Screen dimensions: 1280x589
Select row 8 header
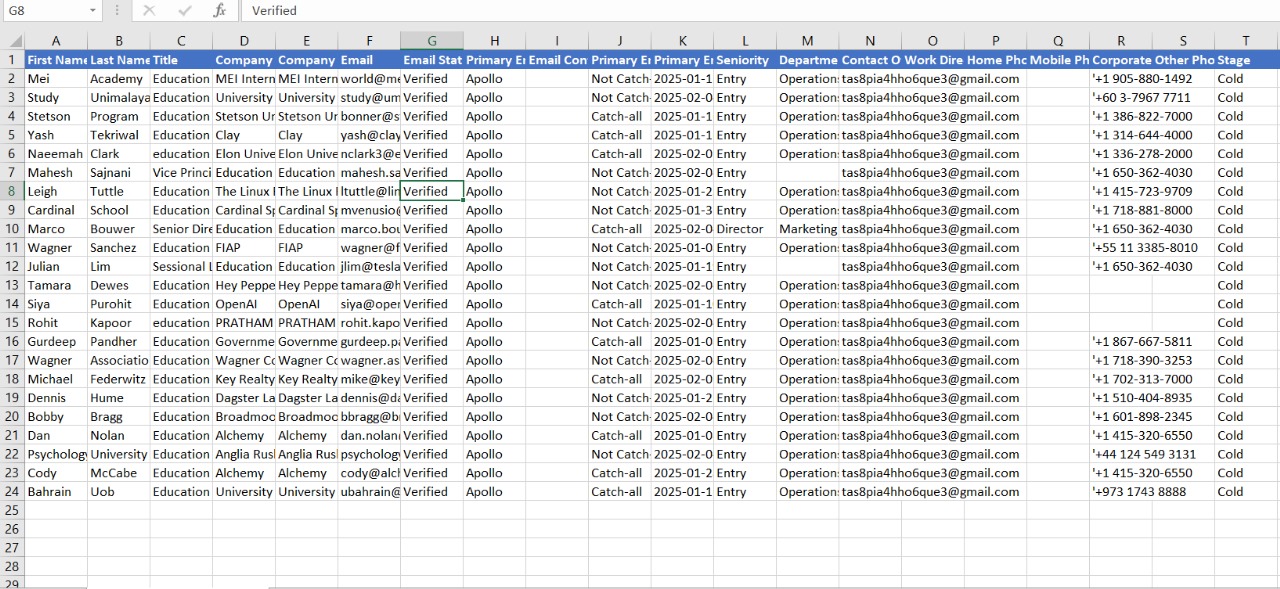(x=12, y=191)
